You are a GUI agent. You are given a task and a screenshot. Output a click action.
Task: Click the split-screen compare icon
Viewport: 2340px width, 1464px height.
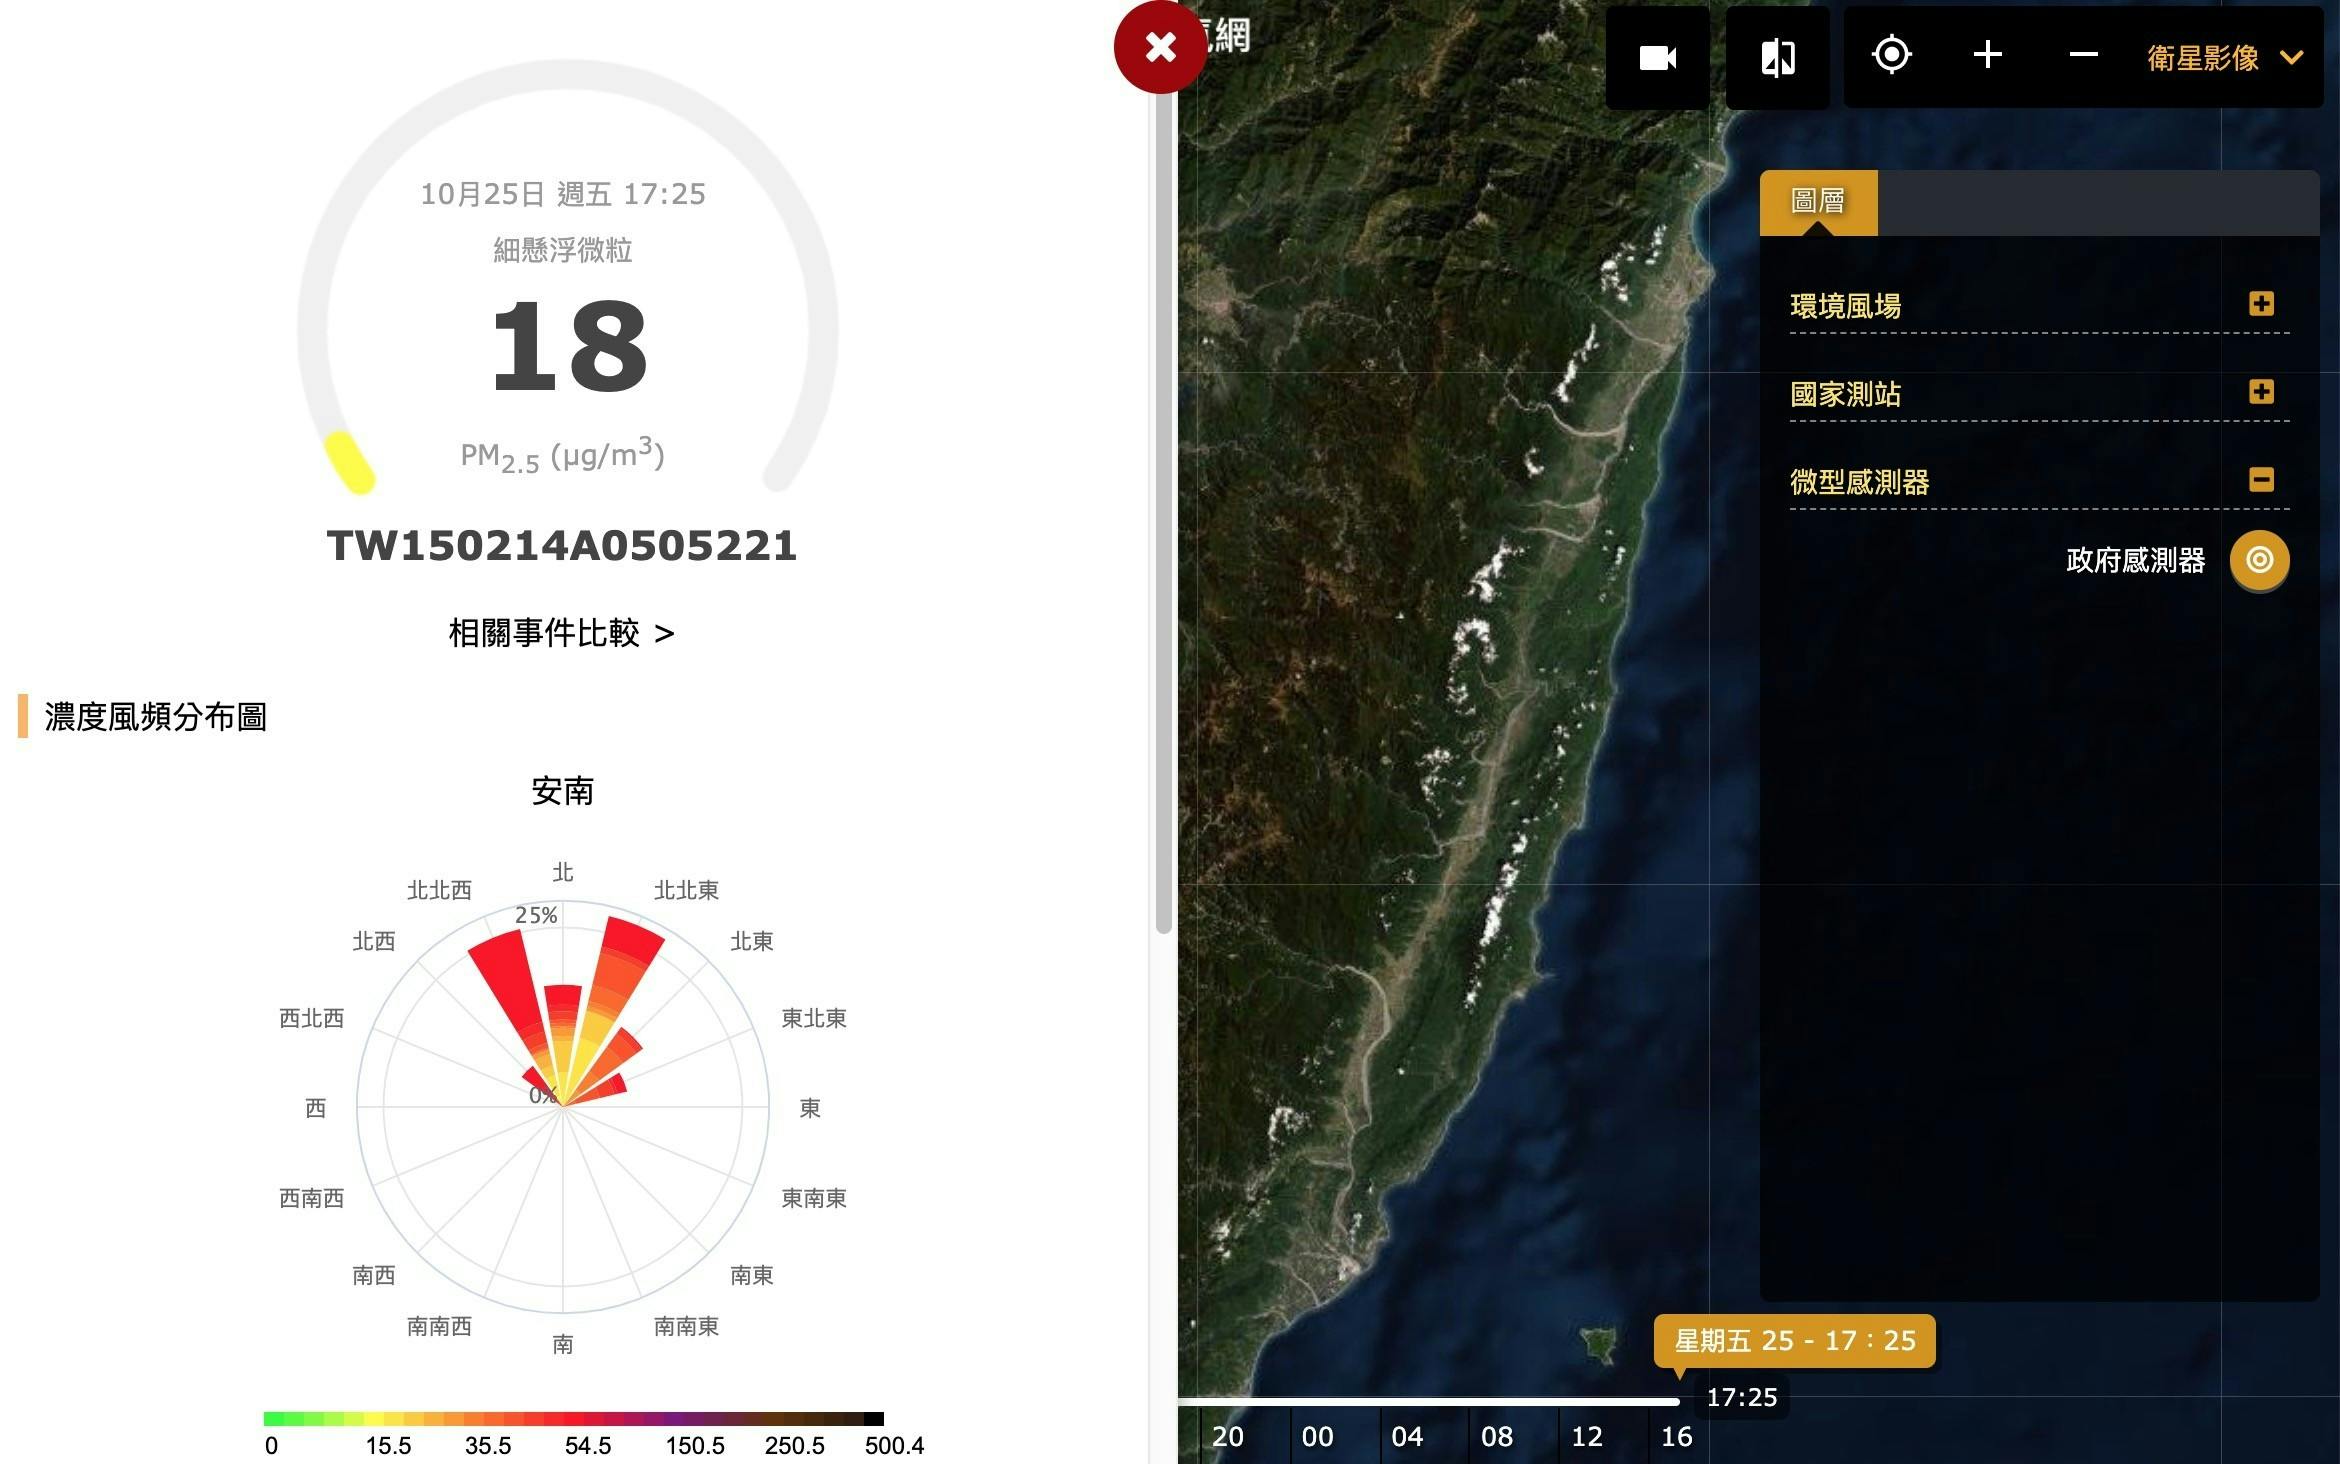pos(1777,58)
